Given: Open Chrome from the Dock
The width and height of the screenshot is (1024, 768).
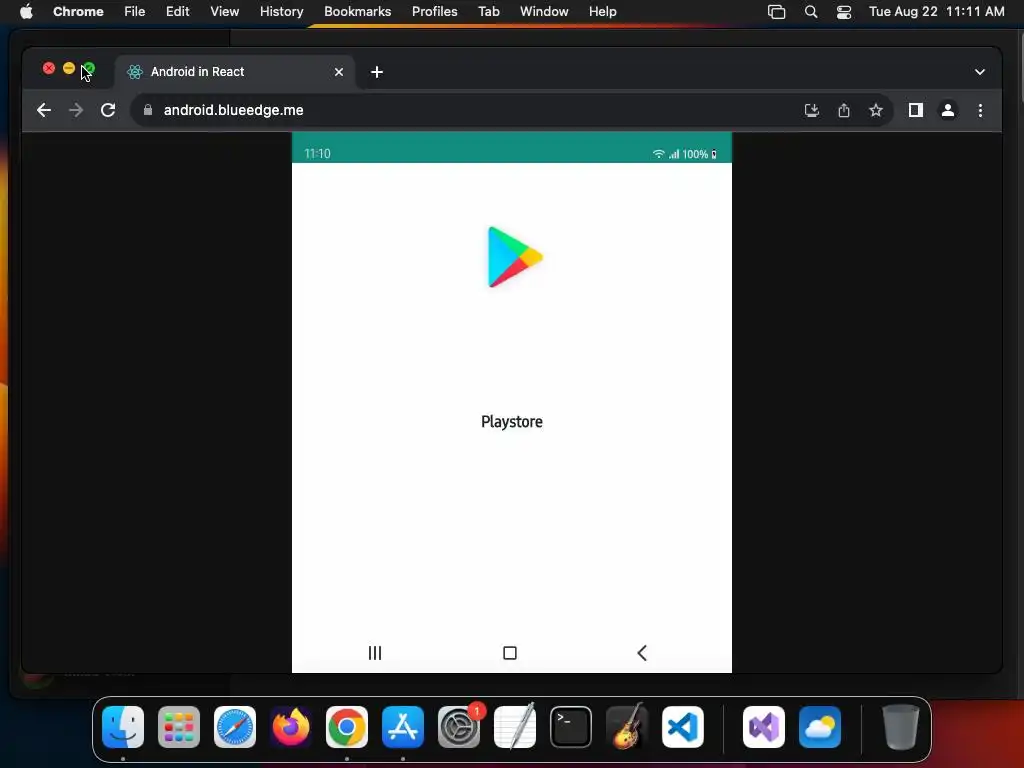Looking at the screenshot, I should (347, 727).
